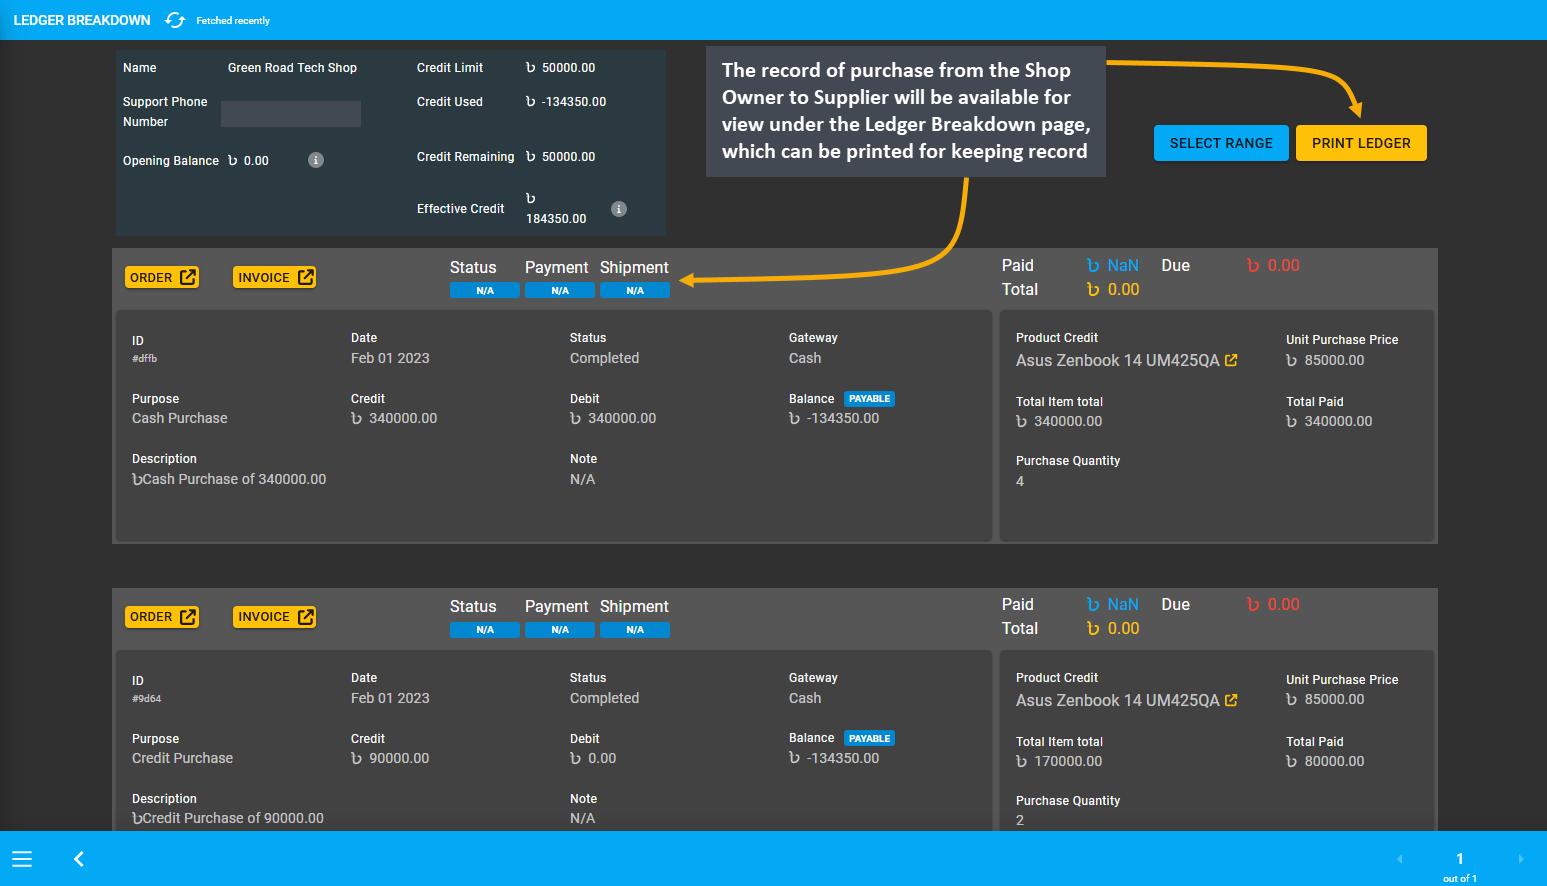
Task: Click Shipment N/A badge in second entry header
Action: 635,630
